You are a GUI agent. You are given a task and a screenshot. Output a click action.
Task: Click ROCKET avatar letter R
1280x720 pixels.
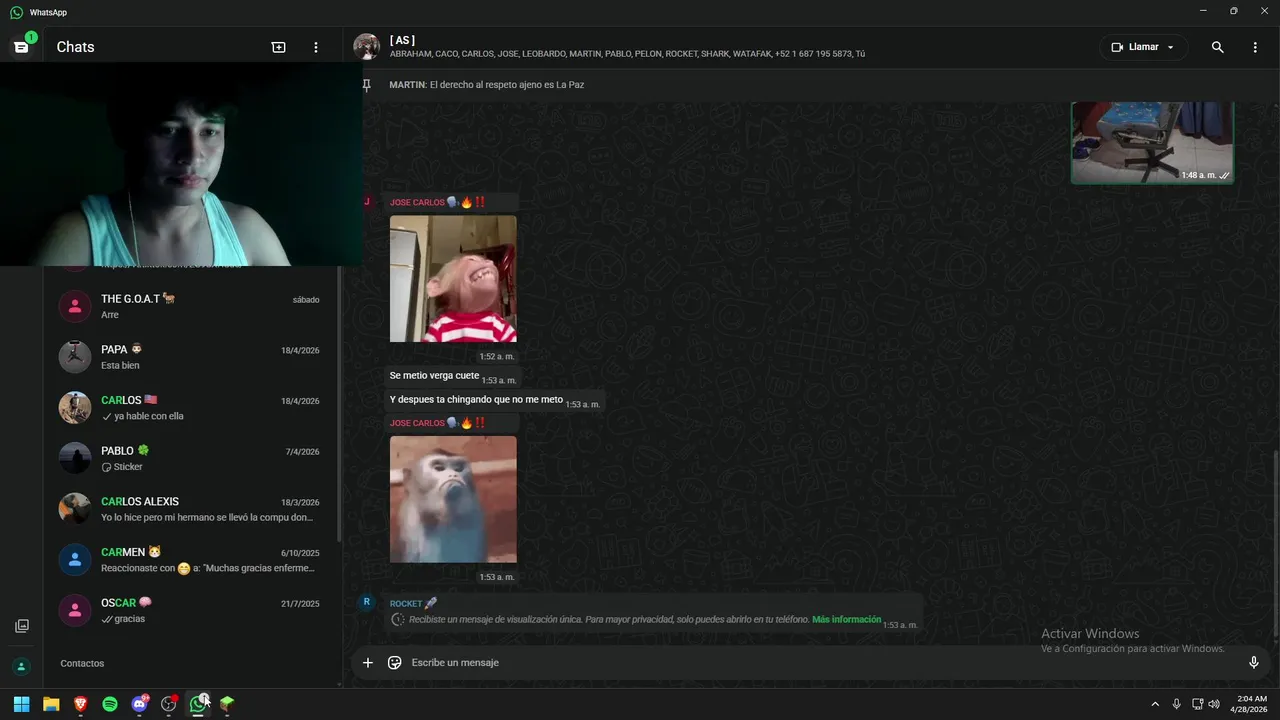click(x=366, y=602)
